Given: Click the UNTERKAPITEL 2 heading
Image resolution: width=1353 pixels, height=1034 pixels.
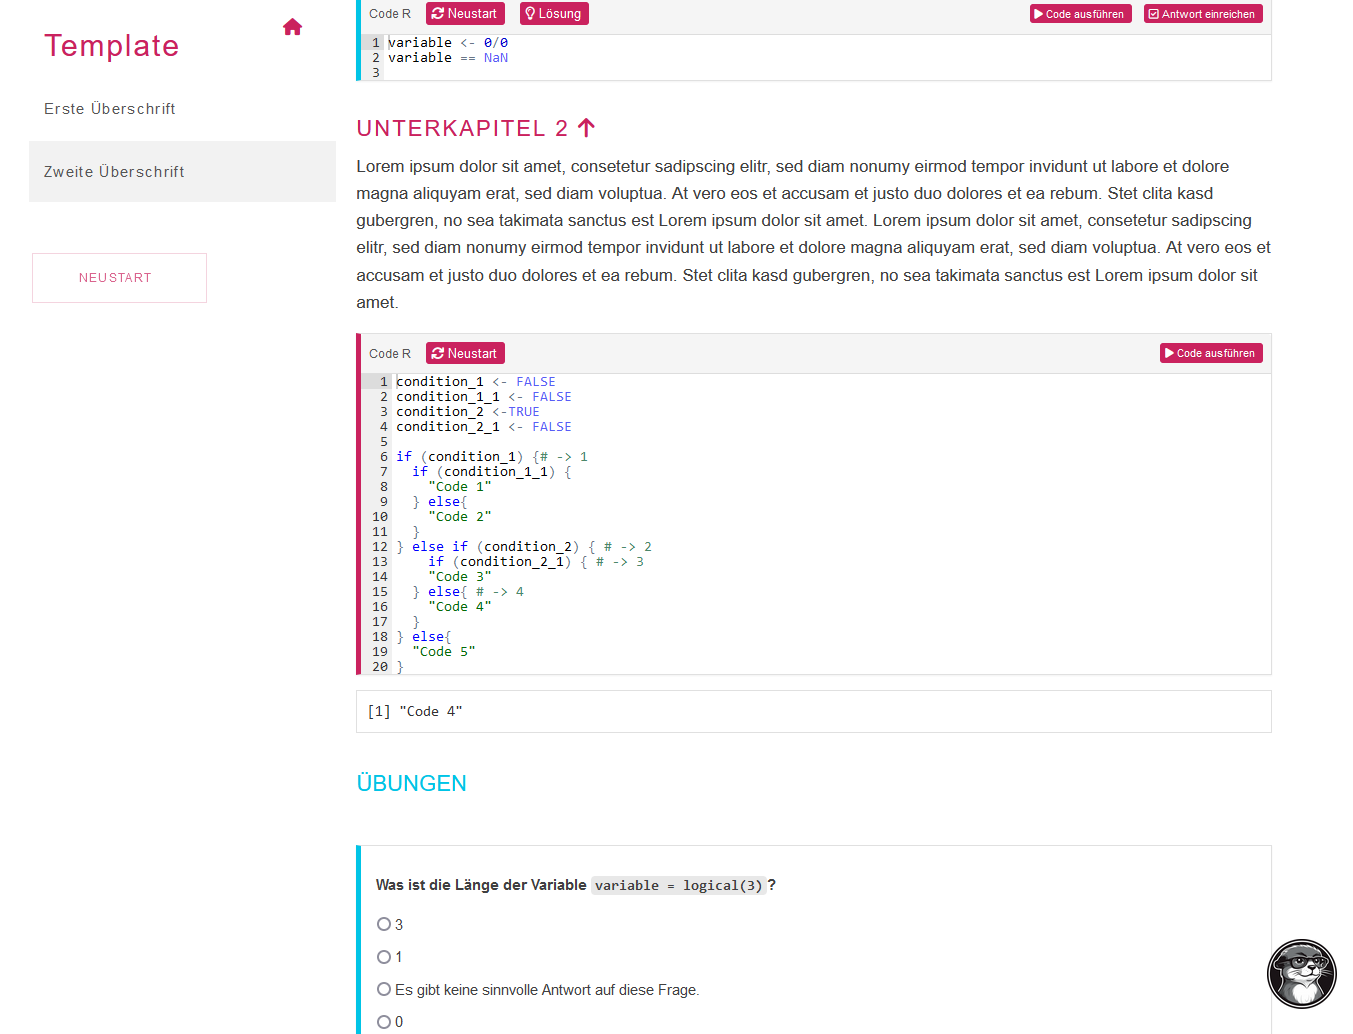Looking at the screenshot, I should point(463,128).
